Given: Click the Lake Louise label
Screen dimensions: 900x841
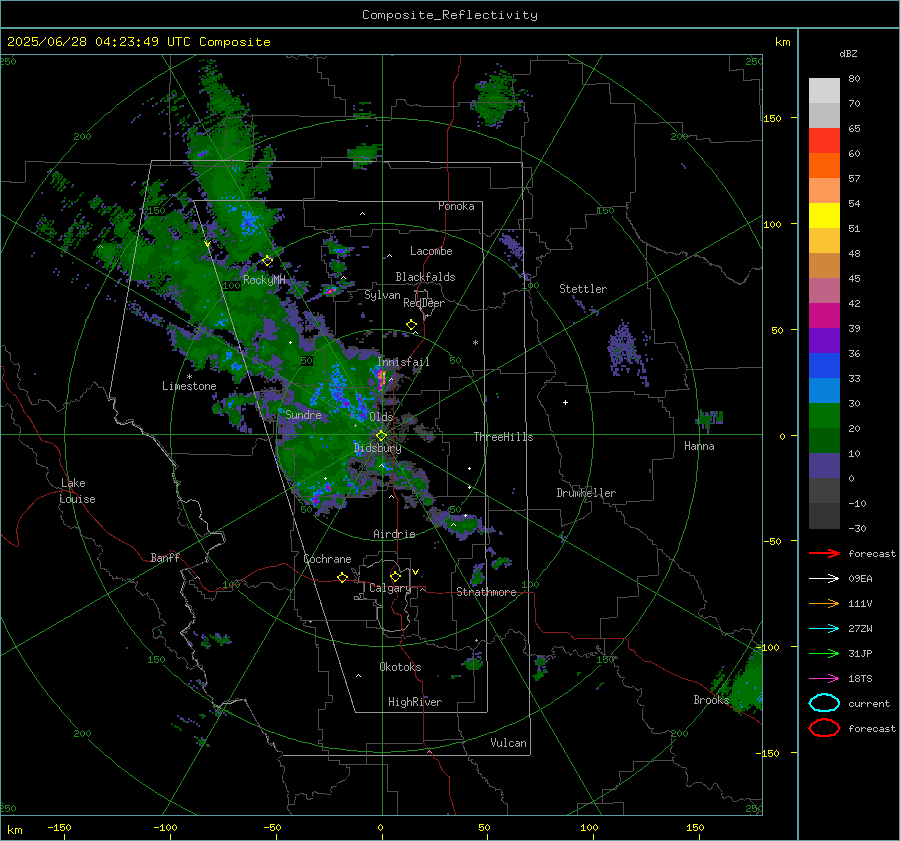Looking at the screenshot, I should pyautogui.click(x=77, y=491).
